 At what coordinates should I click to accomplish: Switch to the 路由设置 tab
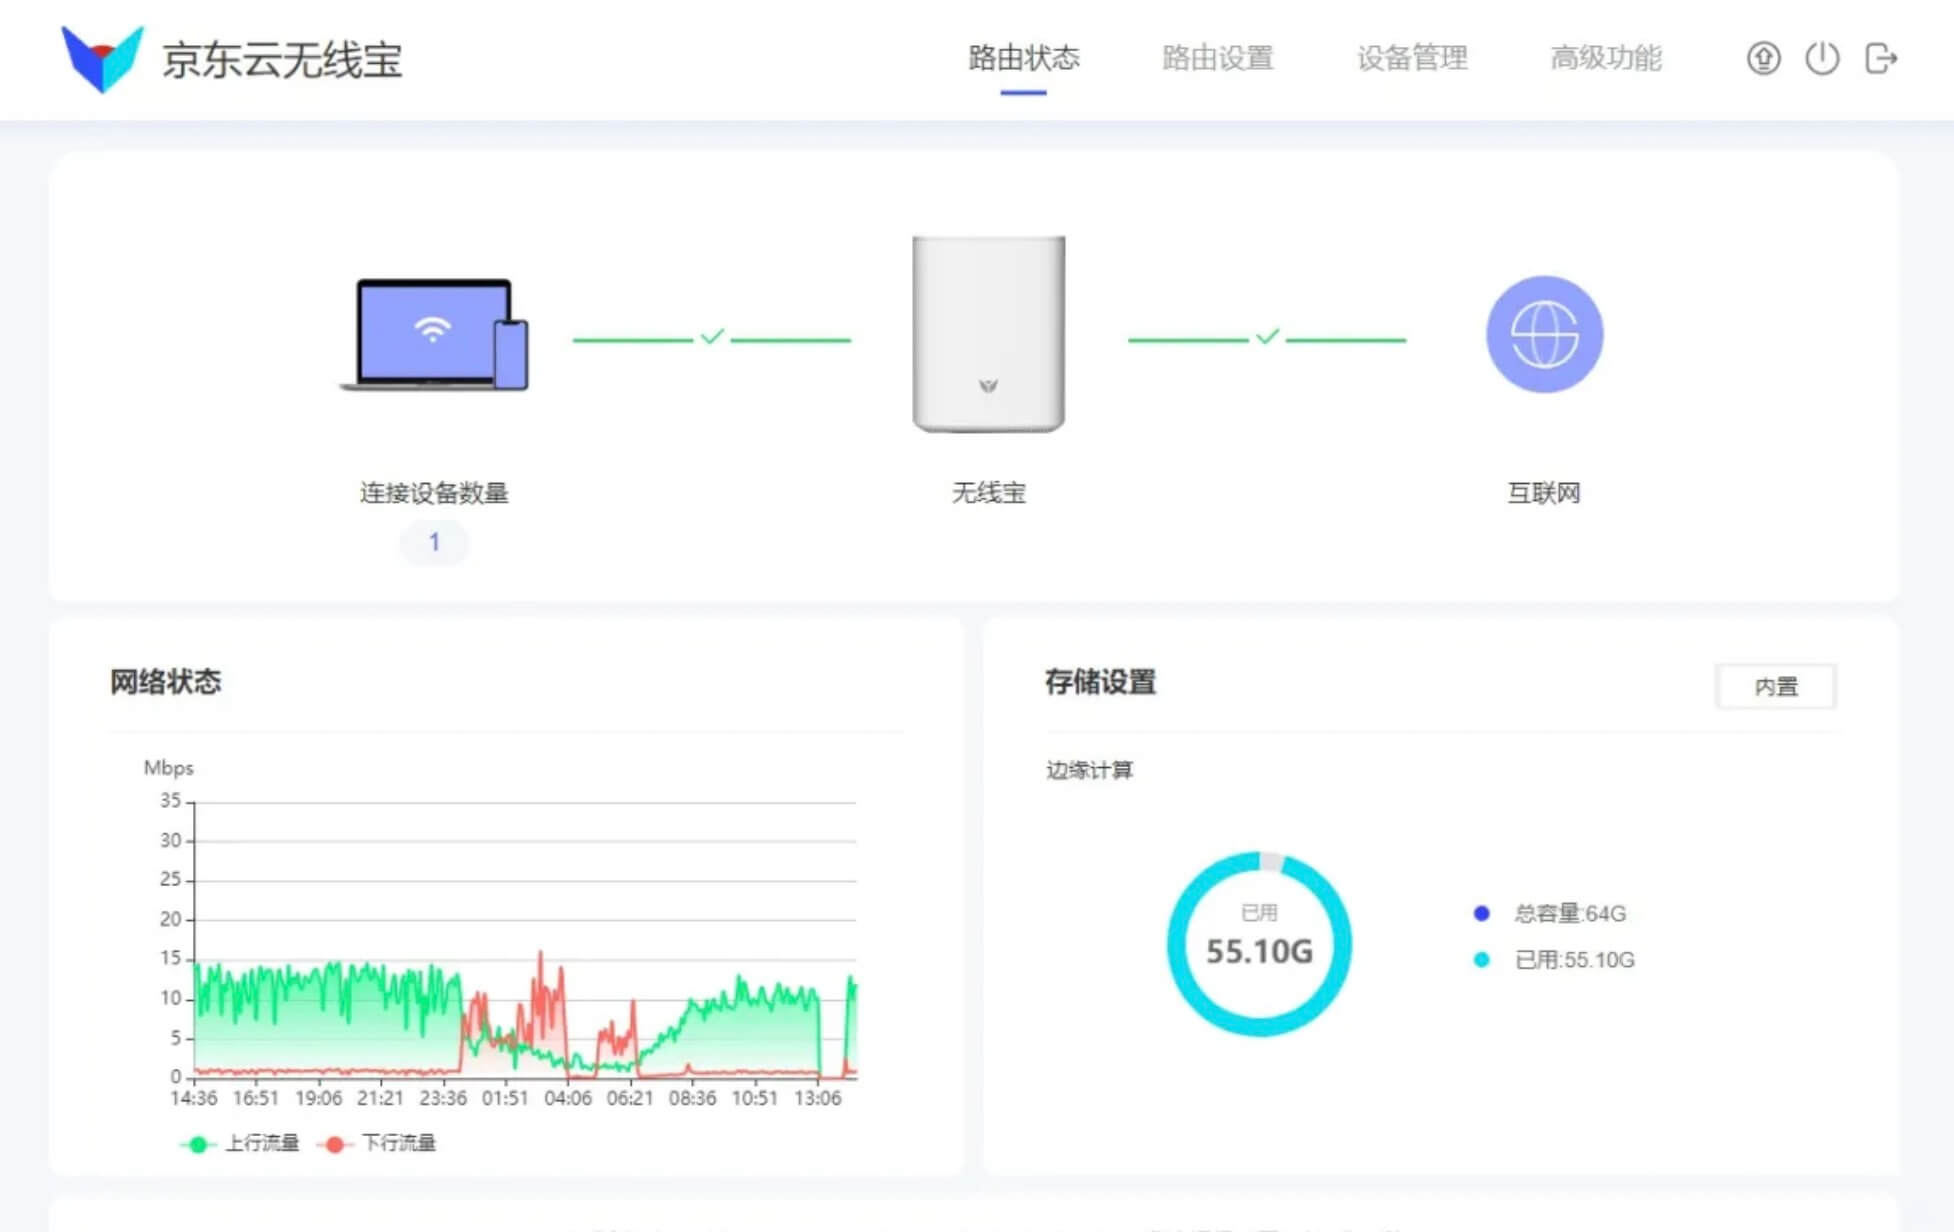pos(1216,60)
